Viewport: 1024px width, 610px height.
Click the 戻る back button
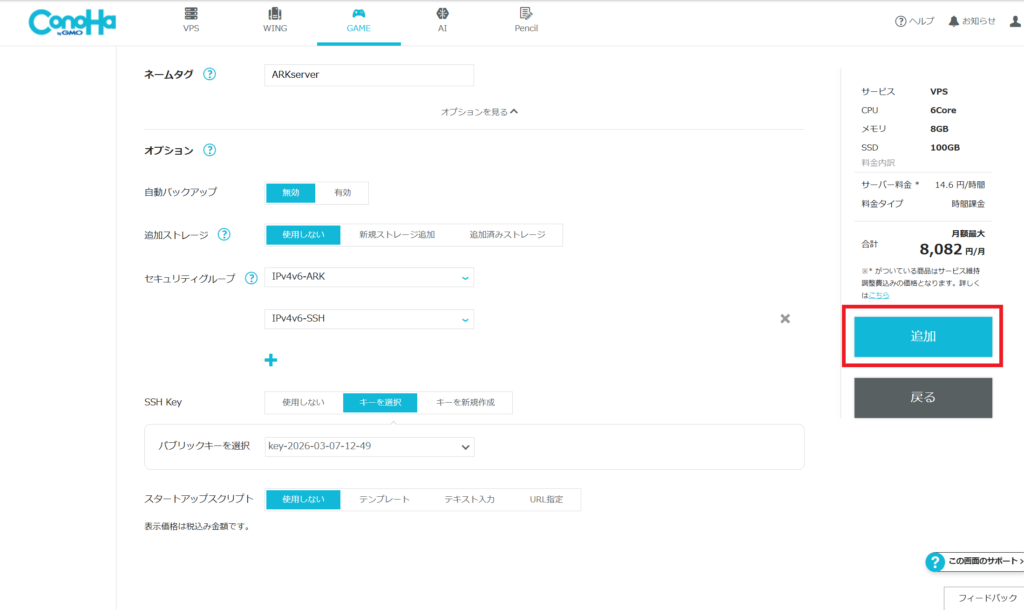pyautogui.click(x=922, y=397)
